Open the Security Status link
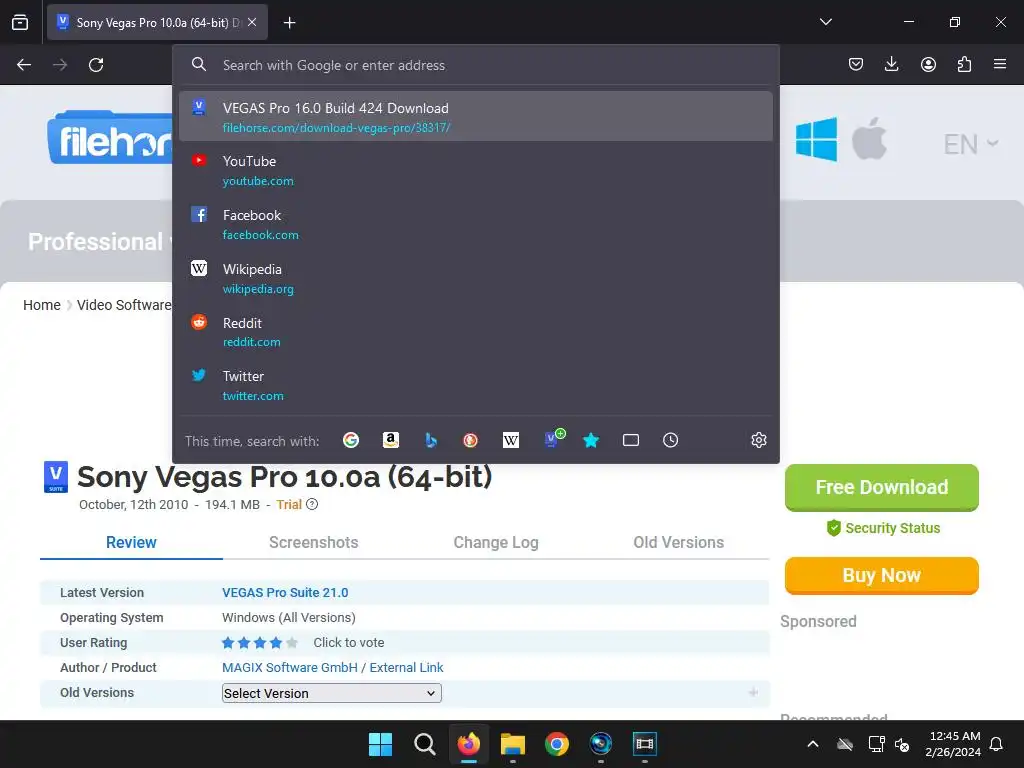The image size is (1024, 768). 883,528
